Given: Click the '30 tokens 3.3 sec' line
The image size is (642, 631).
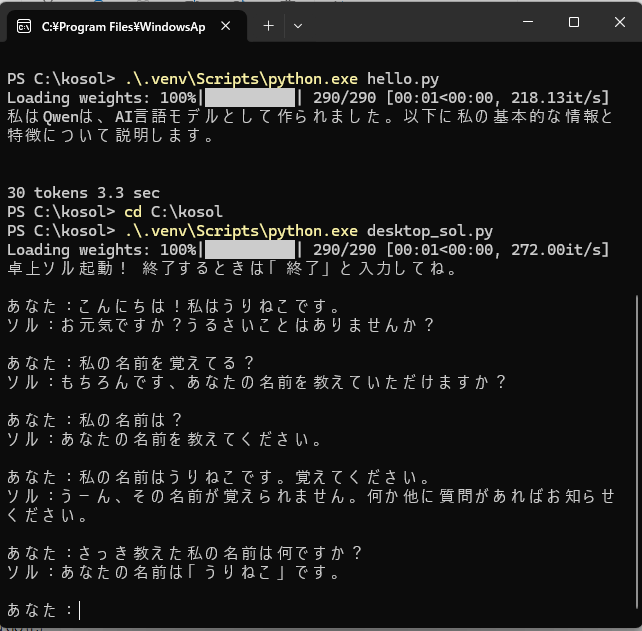Looking at the screenshot, I should 84,193.
